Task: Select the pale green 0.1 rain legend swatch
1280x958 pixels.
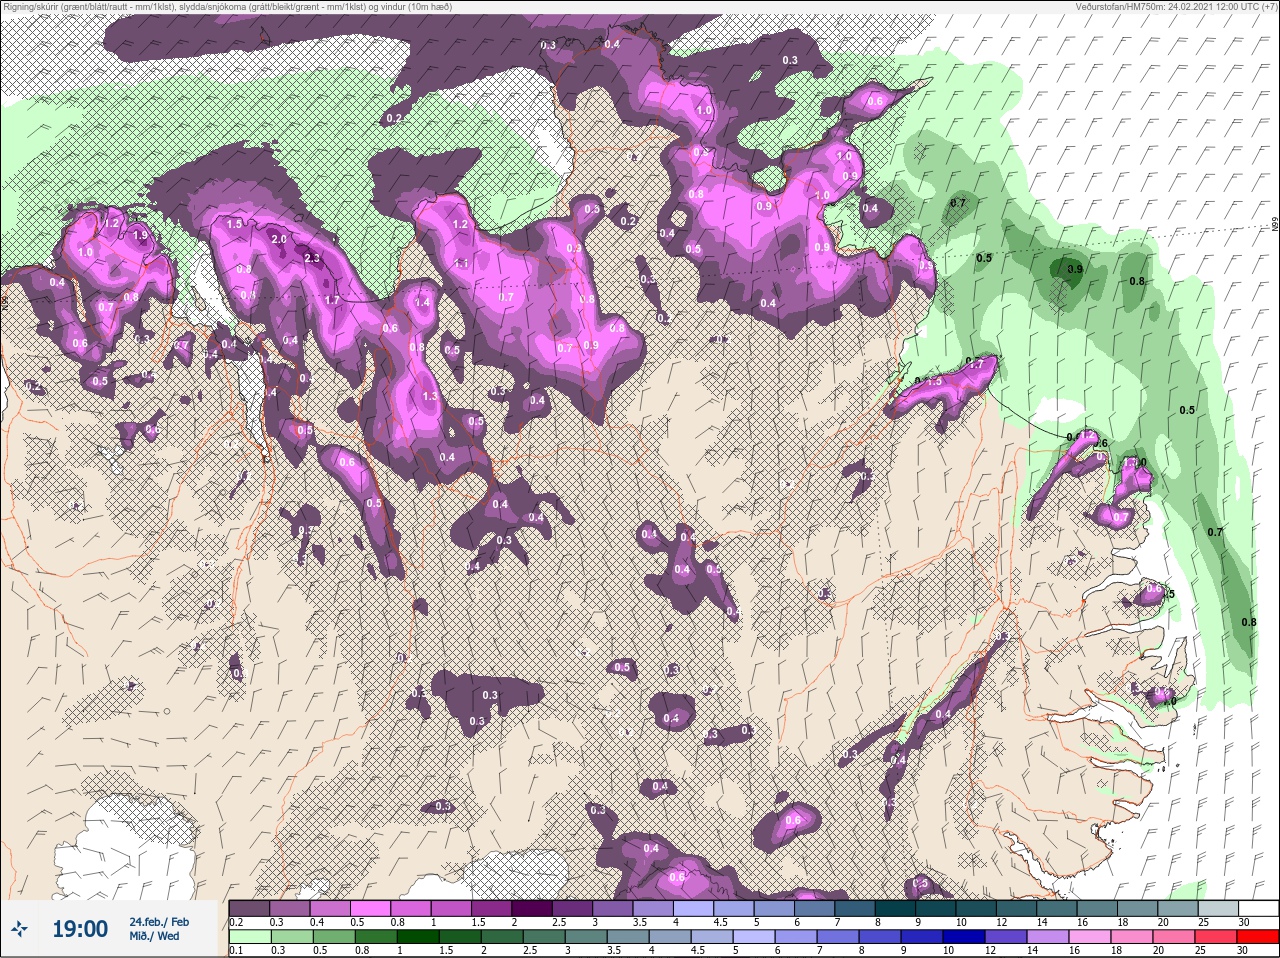Action: (249, 937)
